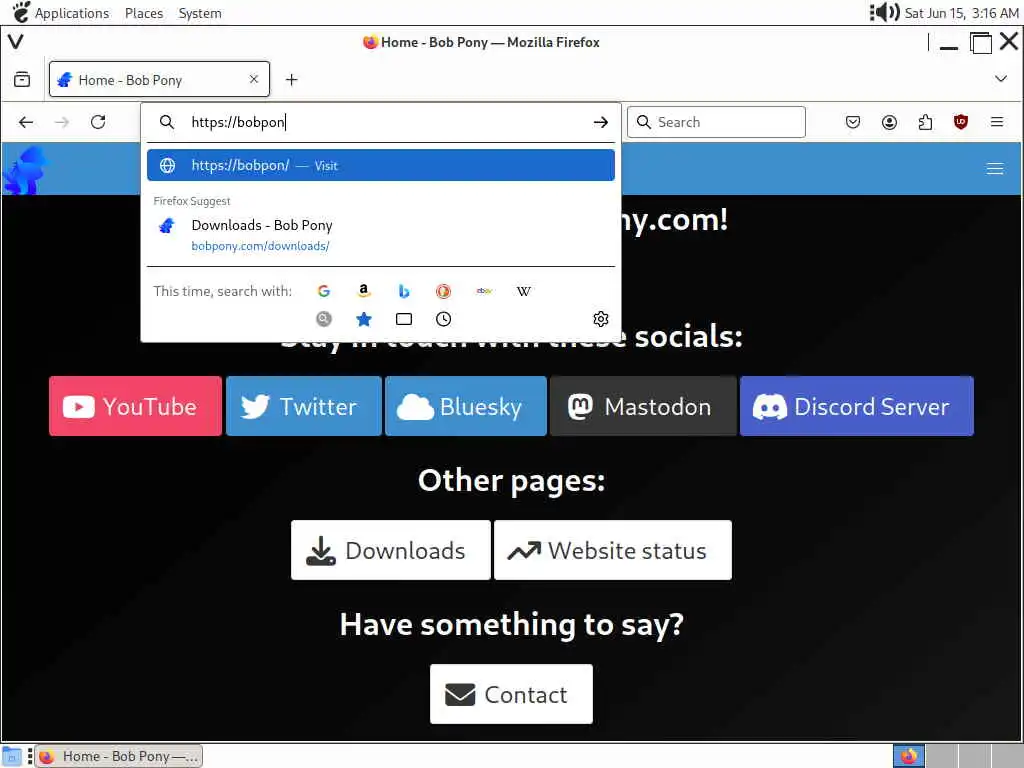Screen dimensions: 1024x768
Task: Open the Places menu
Action: [x=144, y=13]
